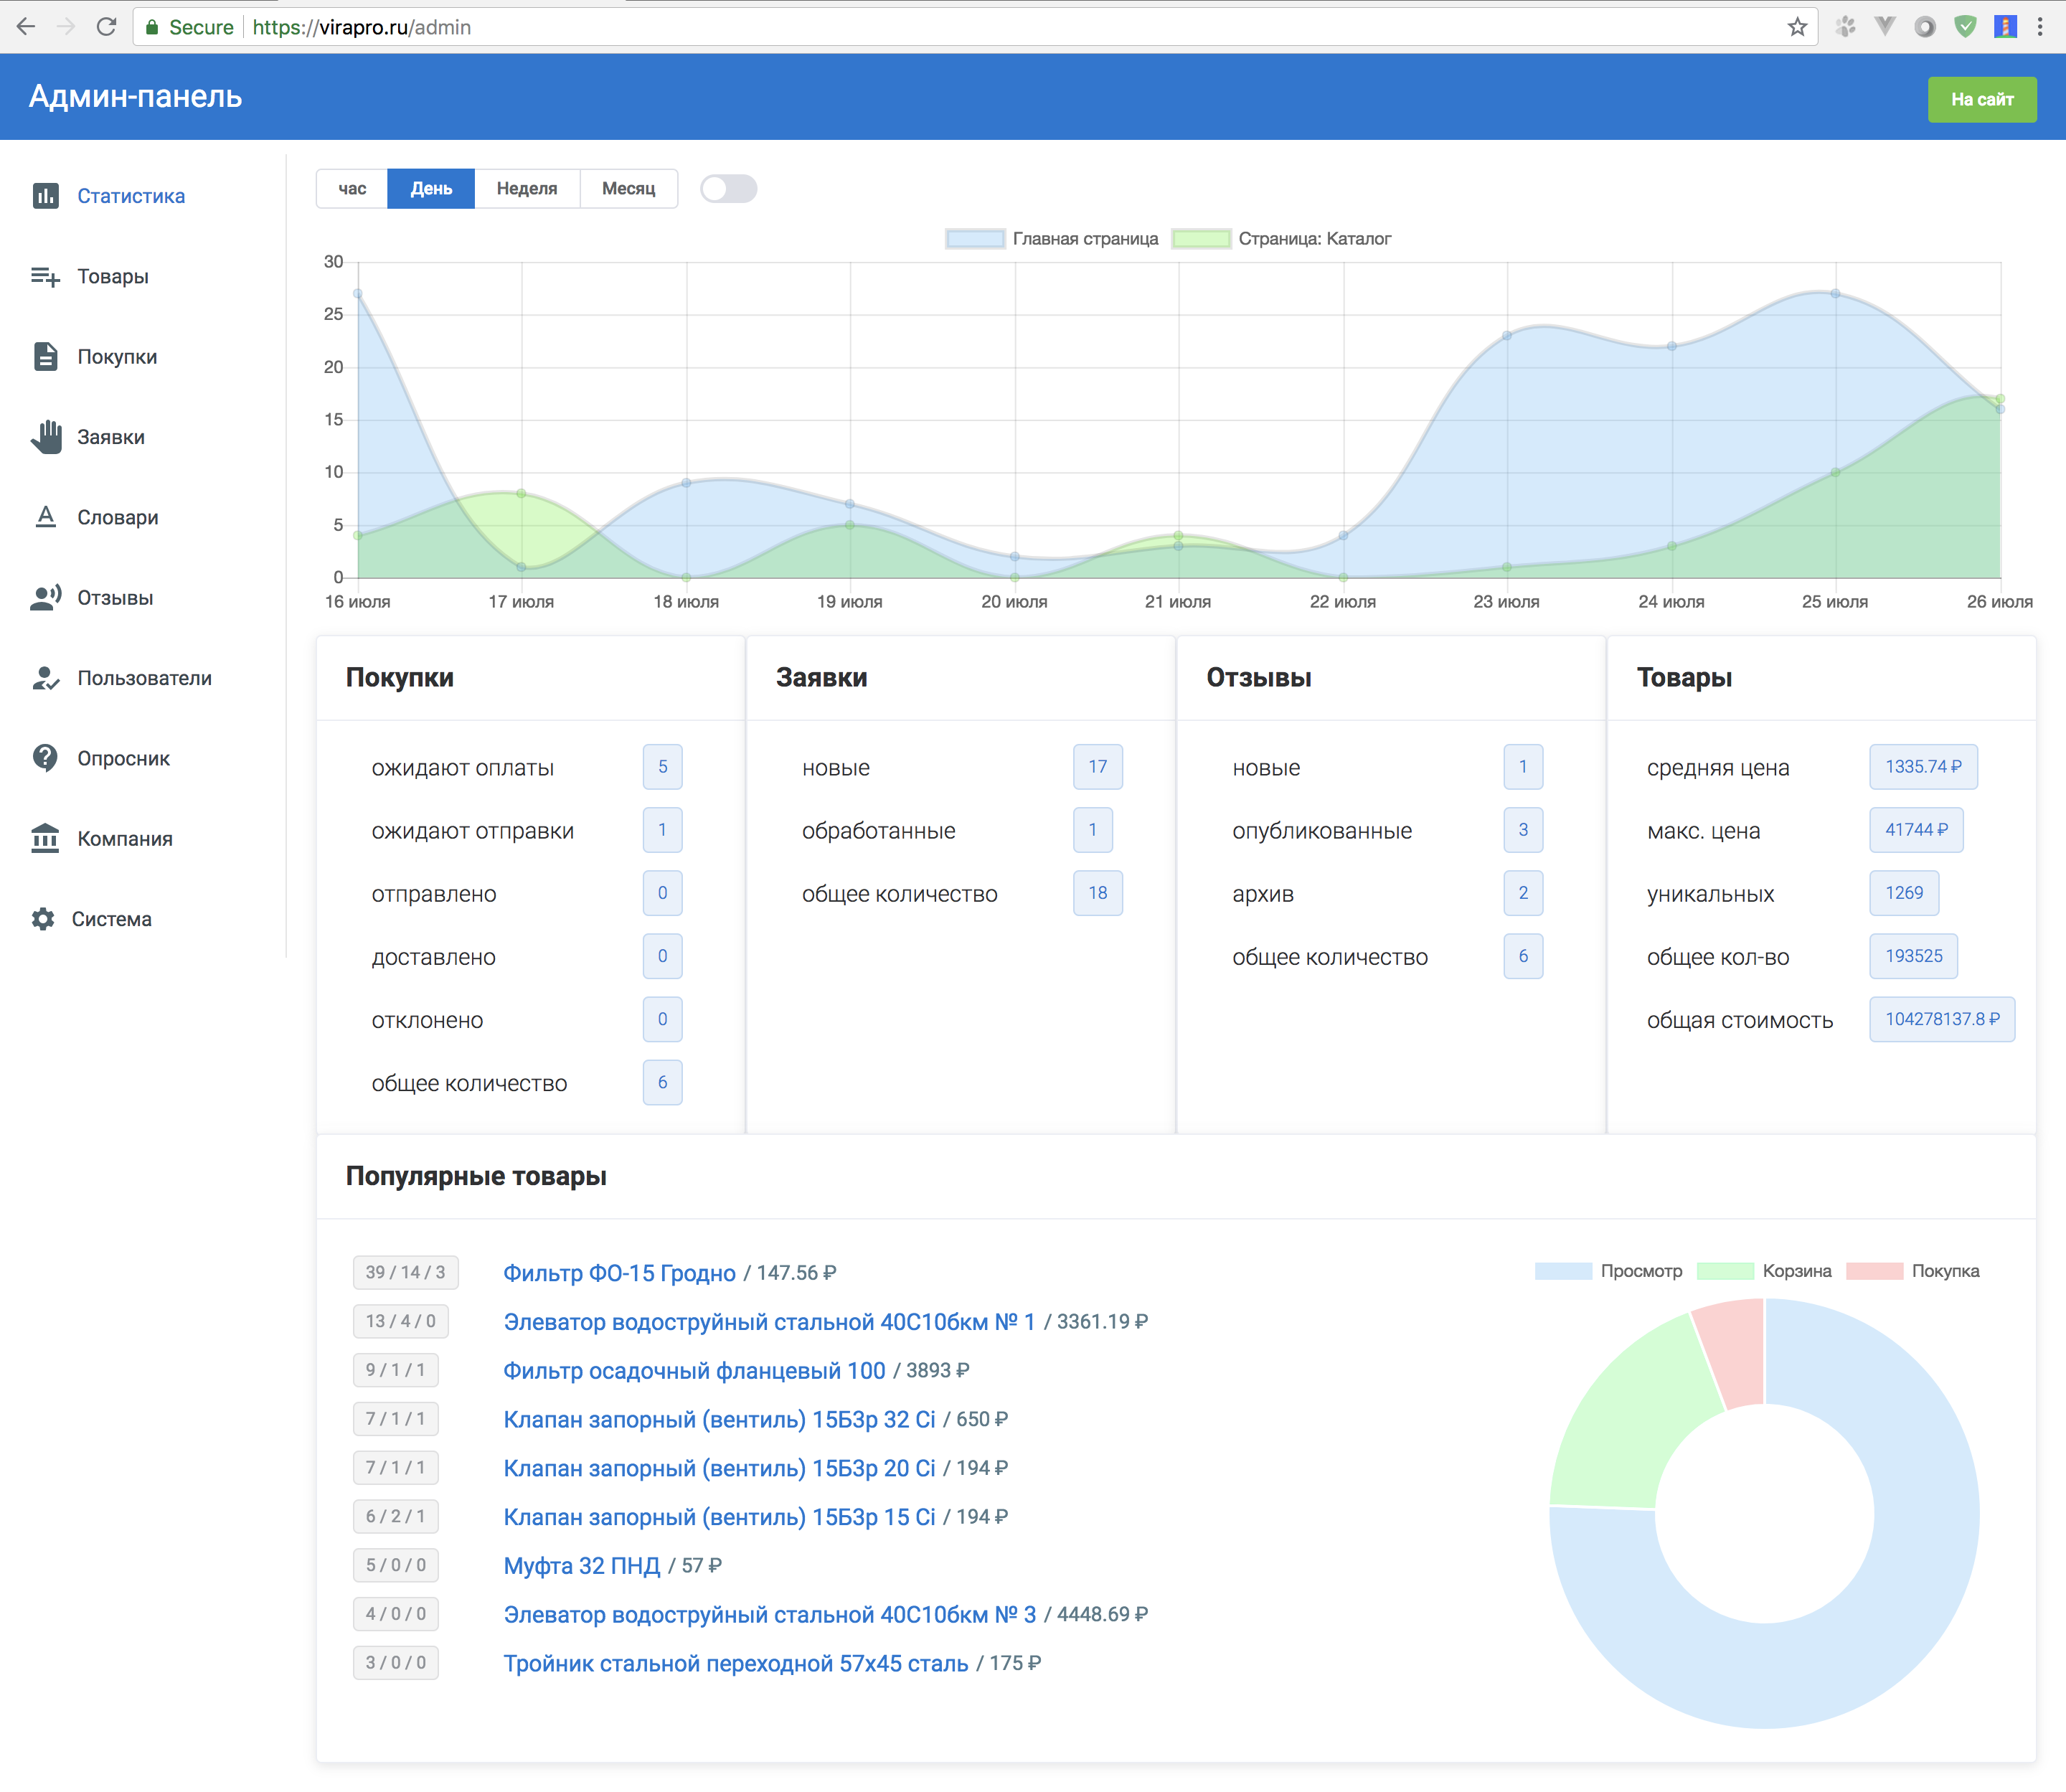Toggle the Корзина doughnut legend swatch

point(1726,1271)
